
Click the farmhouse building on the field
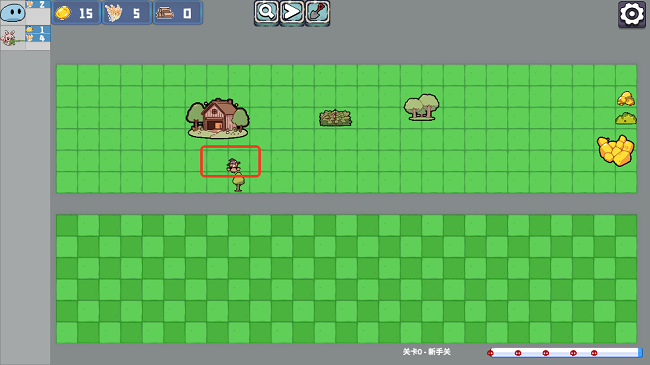pos(218,118)
